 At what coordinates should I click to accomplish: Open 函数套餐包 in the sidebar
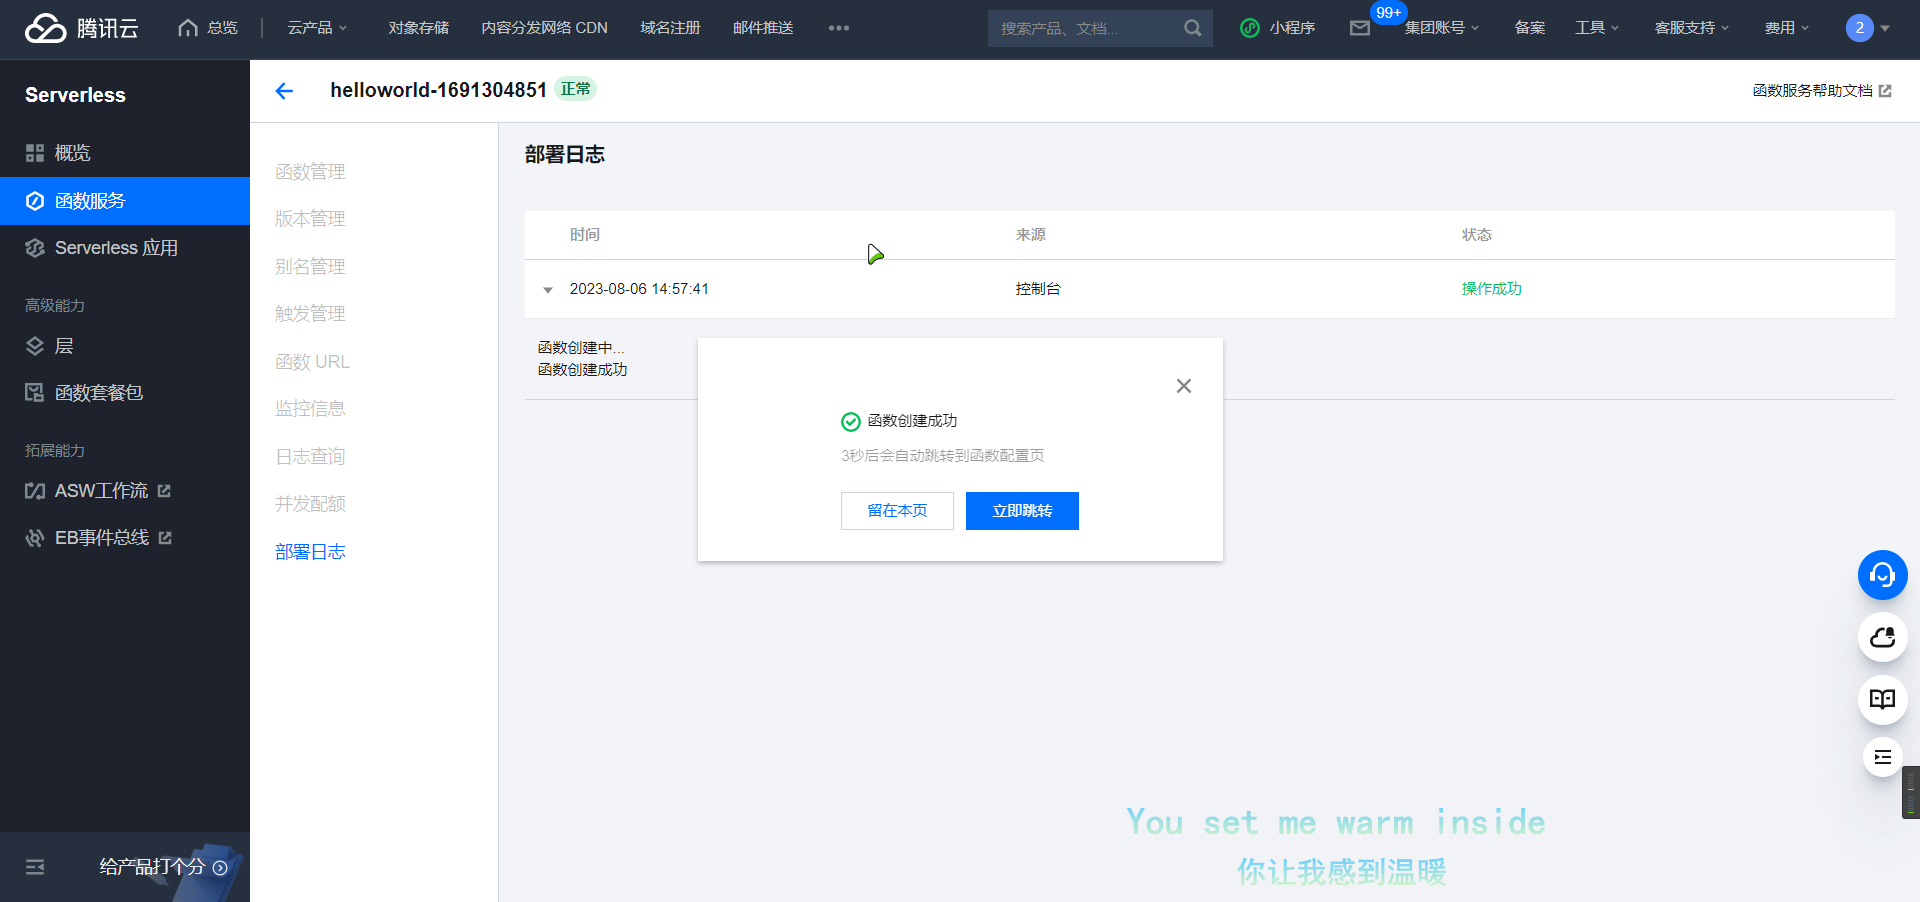click(98, 392)
